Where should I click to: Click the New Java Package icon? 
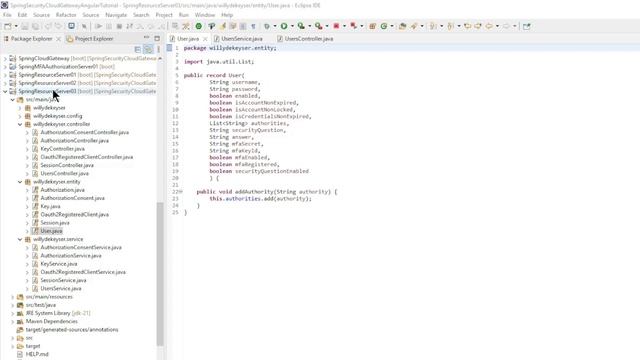pyautogui.click(x=372, y=26)
